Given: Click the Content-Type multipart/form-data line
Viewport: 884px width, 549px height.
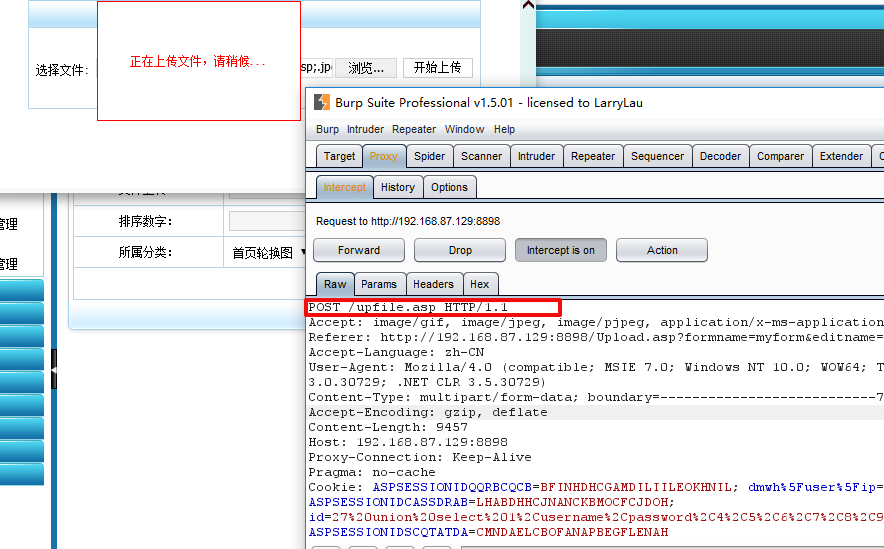Looking at the screenshot, I should (595, 397).
